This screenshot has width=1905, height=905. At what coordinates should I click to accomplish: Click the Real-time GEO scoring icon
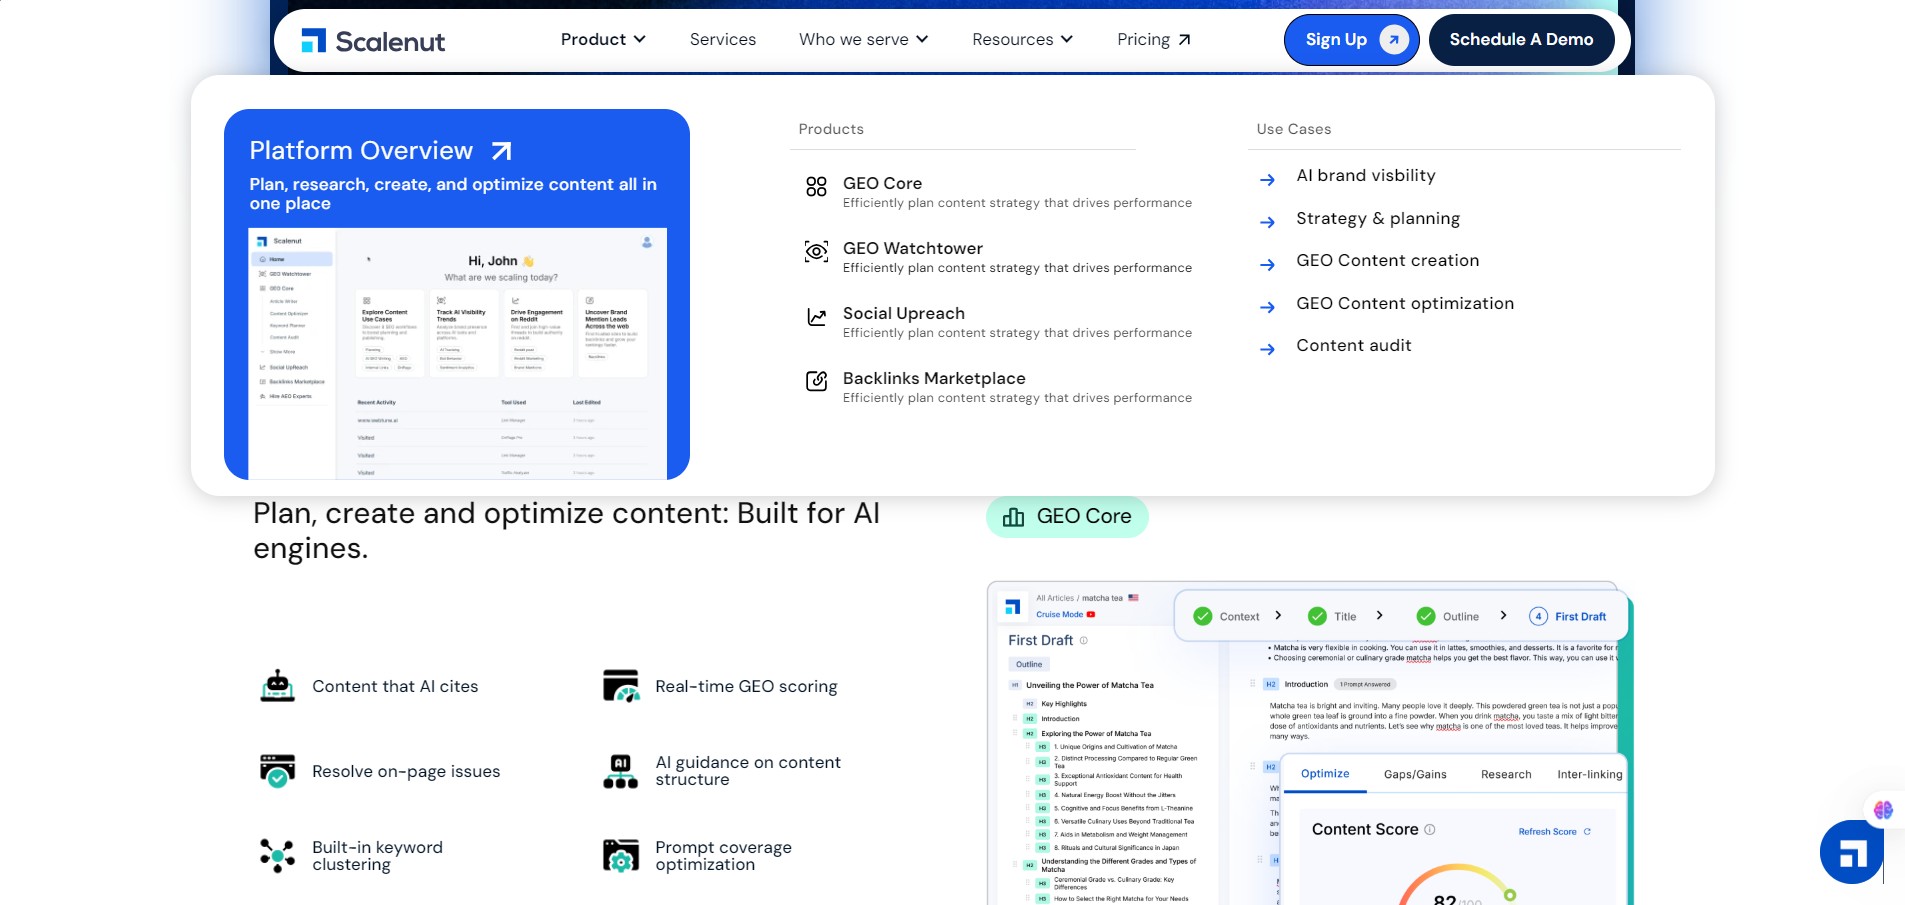621,686
